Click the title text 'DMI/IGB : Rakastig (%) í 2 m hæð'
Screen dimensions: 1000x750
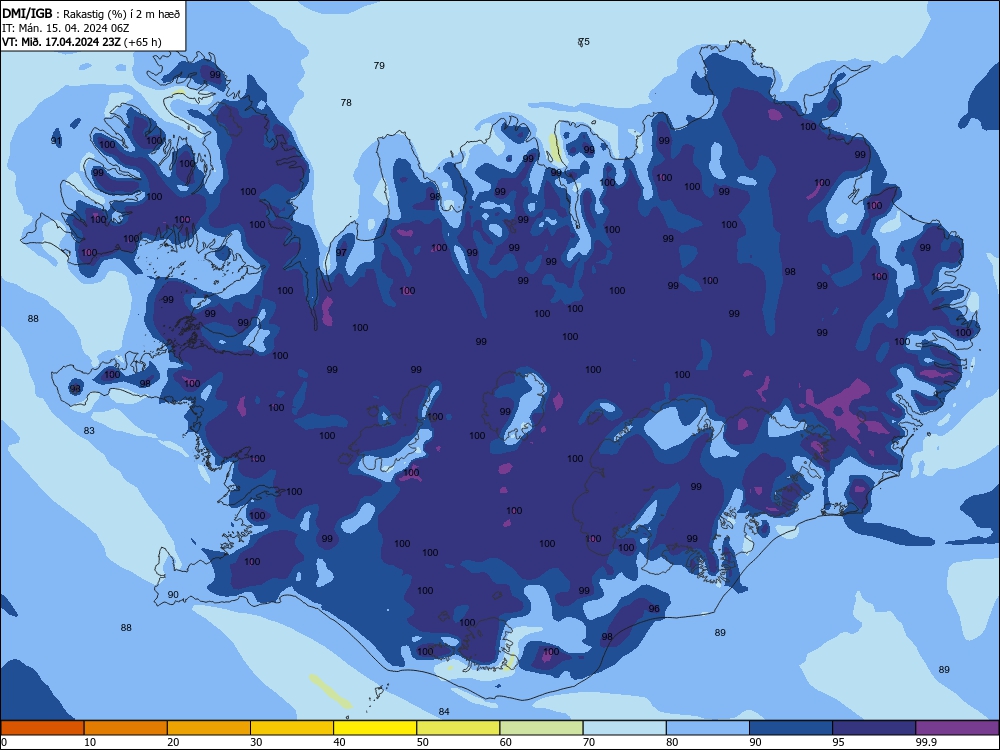[91, 13]
